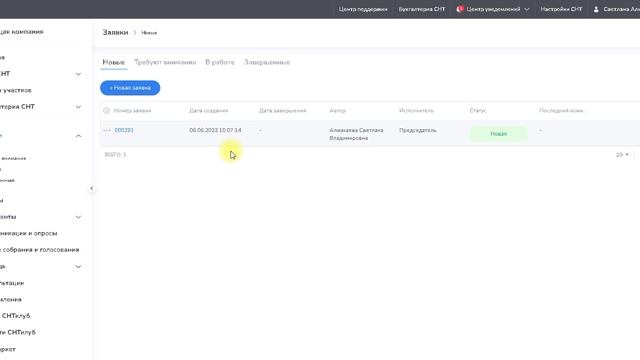This screenshot has width=640, height=360.
Task: Expand the Центр уведомлений dropdown chevron
Action: (527, 9)
